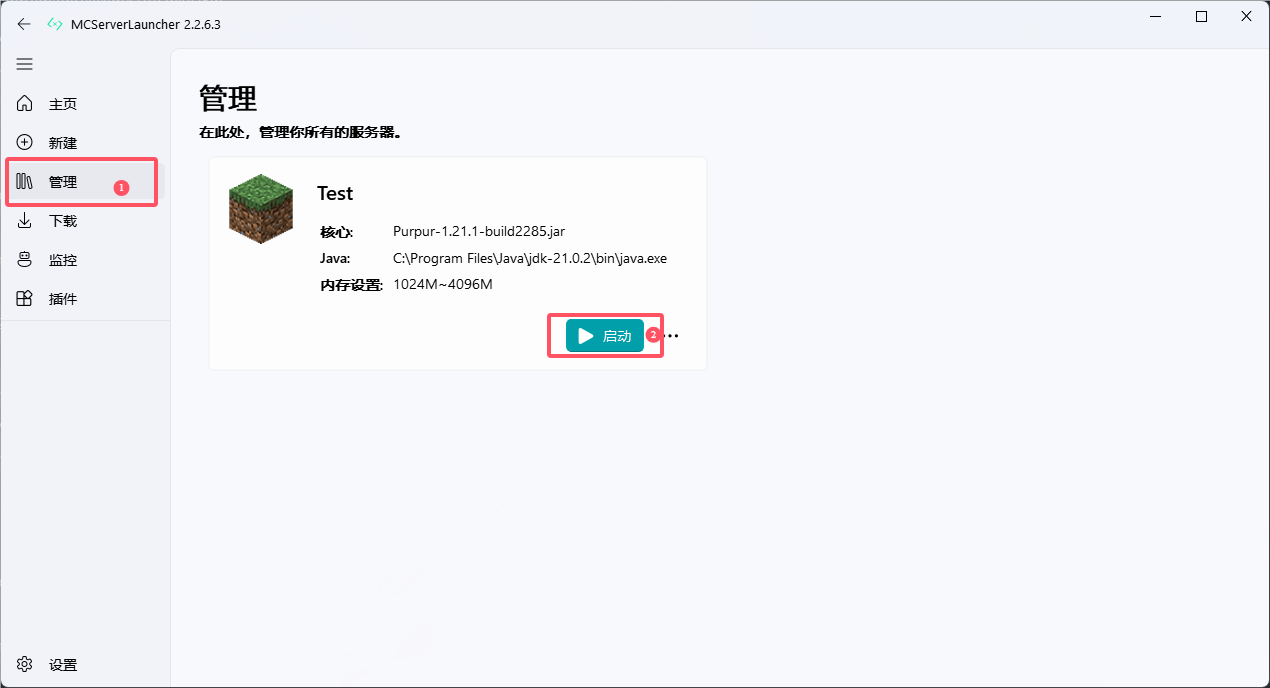1270x688 pixels.
Task: Open the 新建 page in sidebar
Action: coord(85,143)
